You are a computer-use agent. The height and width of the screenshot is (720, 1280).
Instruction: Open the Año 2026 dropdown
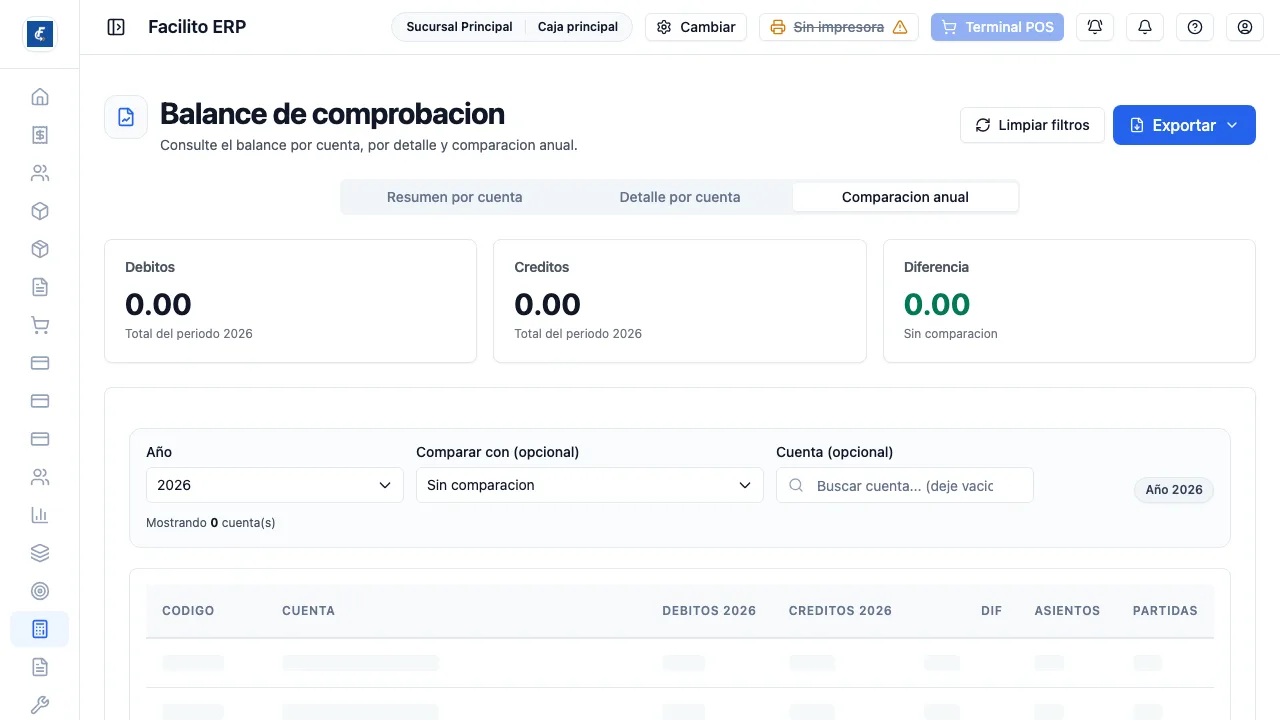[275, 485]
